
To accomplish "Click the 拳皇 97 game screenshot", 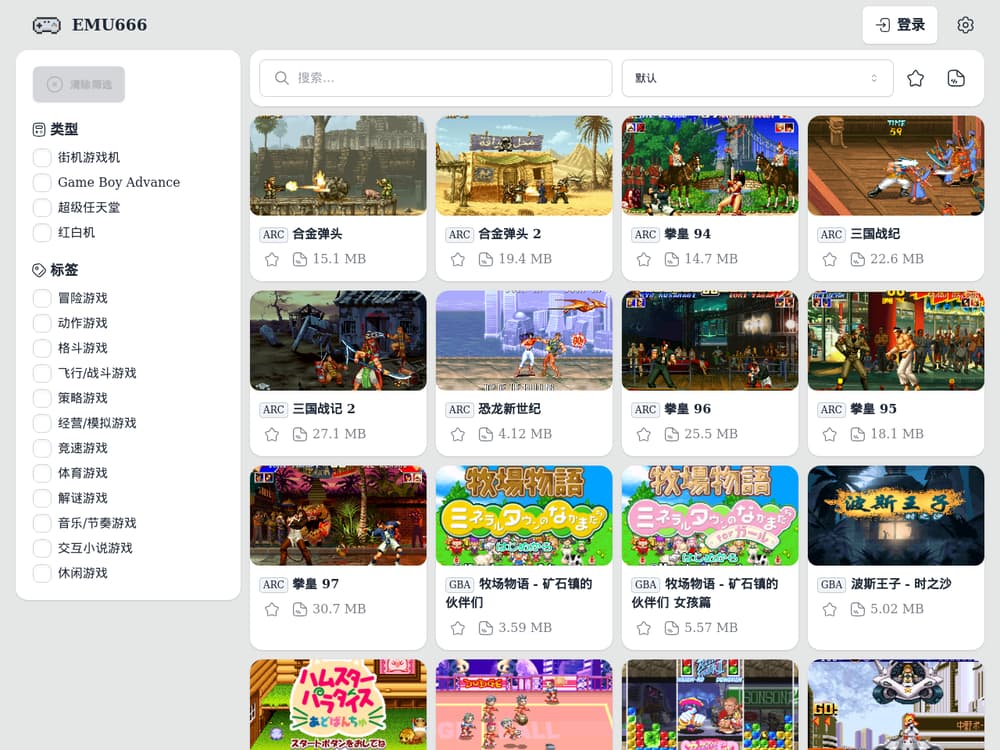I will 338,515.
